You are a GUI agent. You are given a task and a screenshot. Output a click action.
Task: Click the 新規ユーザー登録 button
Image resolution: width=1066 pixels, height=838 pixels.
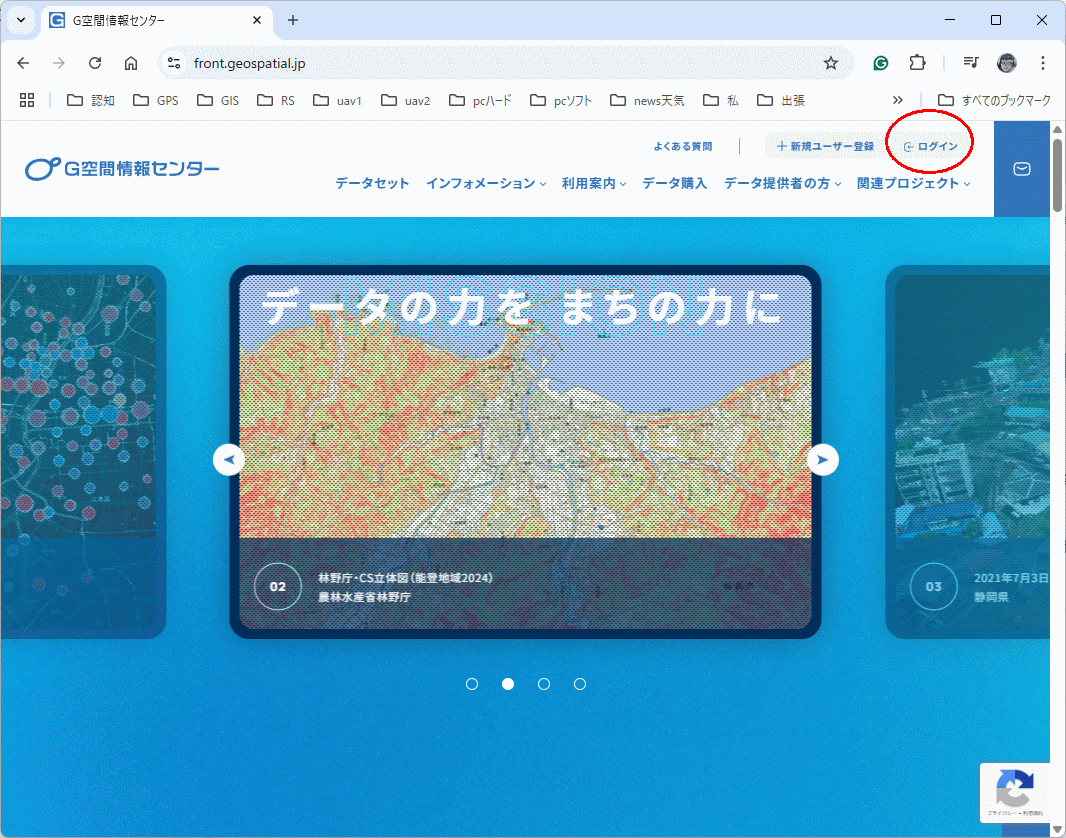[825, 147]
